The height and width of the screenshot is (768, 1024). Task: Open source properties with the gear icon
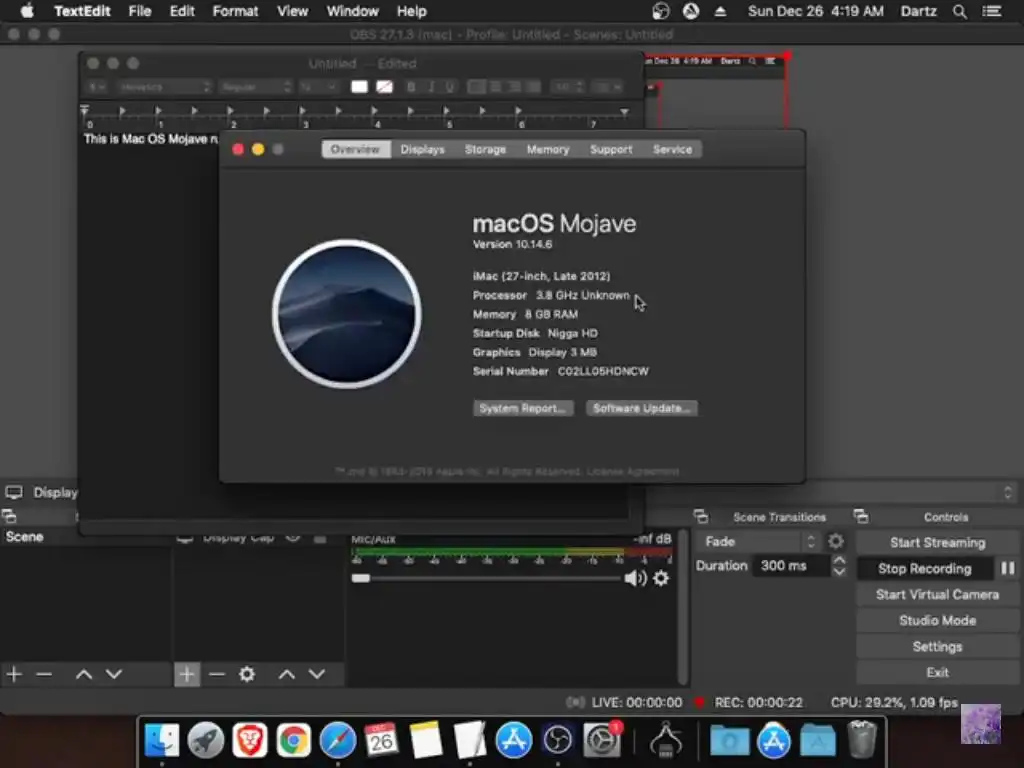coord(247,674)
